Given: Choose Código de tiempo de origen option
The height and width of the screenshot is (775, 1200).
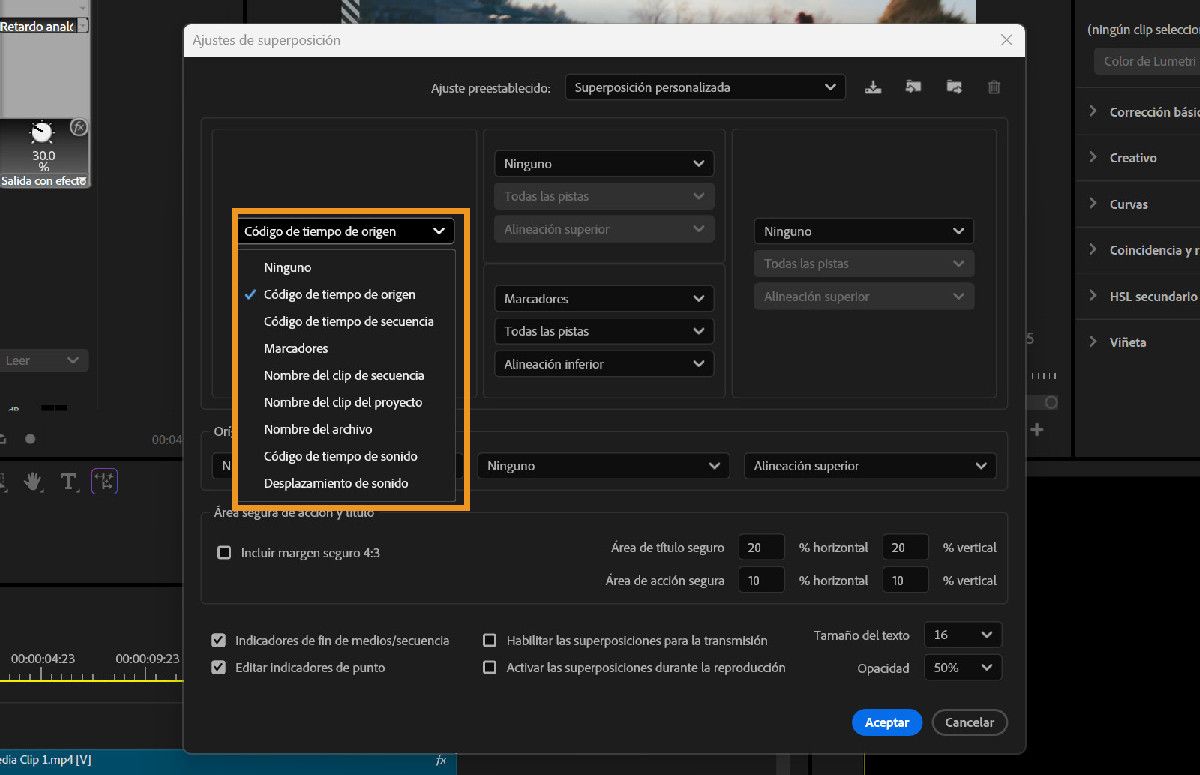Looking at the screenshot, I should coord(345,294).
